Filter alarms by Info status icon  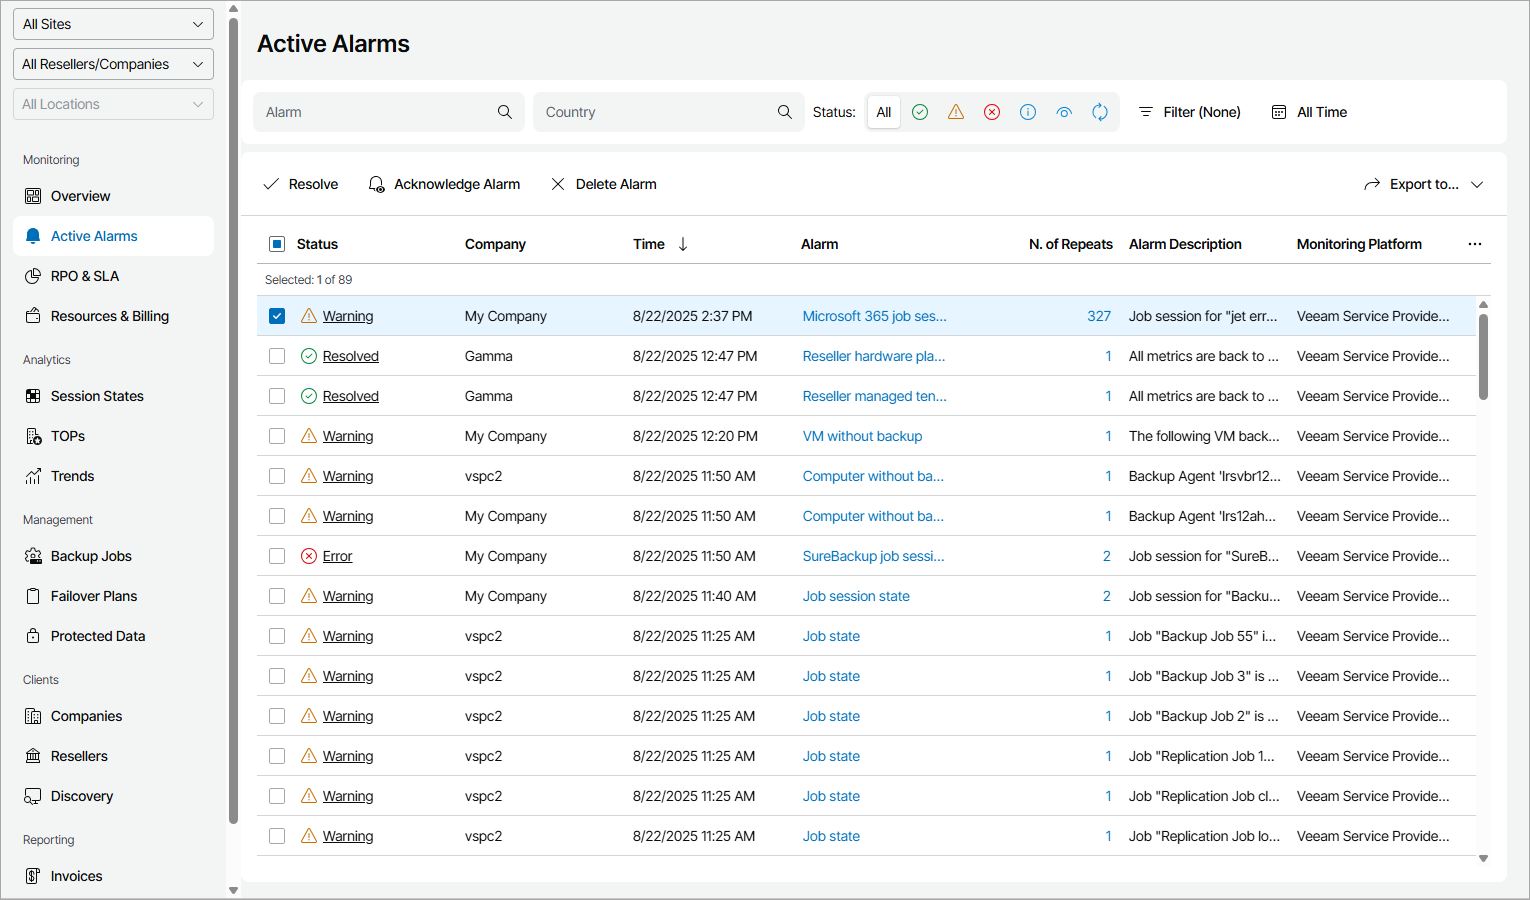[x=1028, y=112]
